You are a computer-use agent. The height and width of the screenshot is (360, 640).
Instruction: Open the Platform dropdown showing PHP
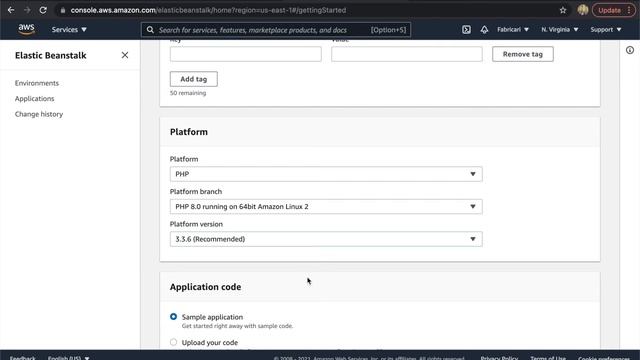(326, 174)
